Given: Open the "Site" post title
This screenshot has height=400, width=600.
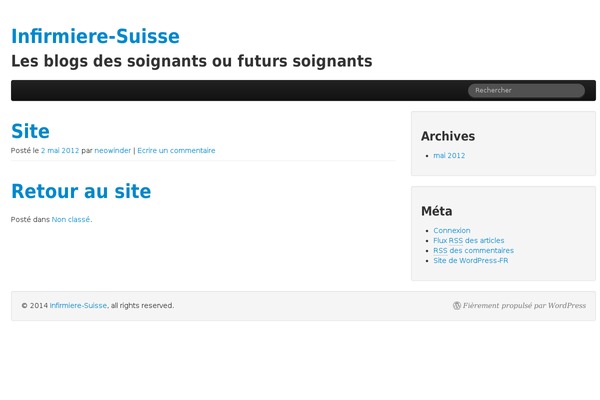Looking at the screenshot, I should click(30, 131).
